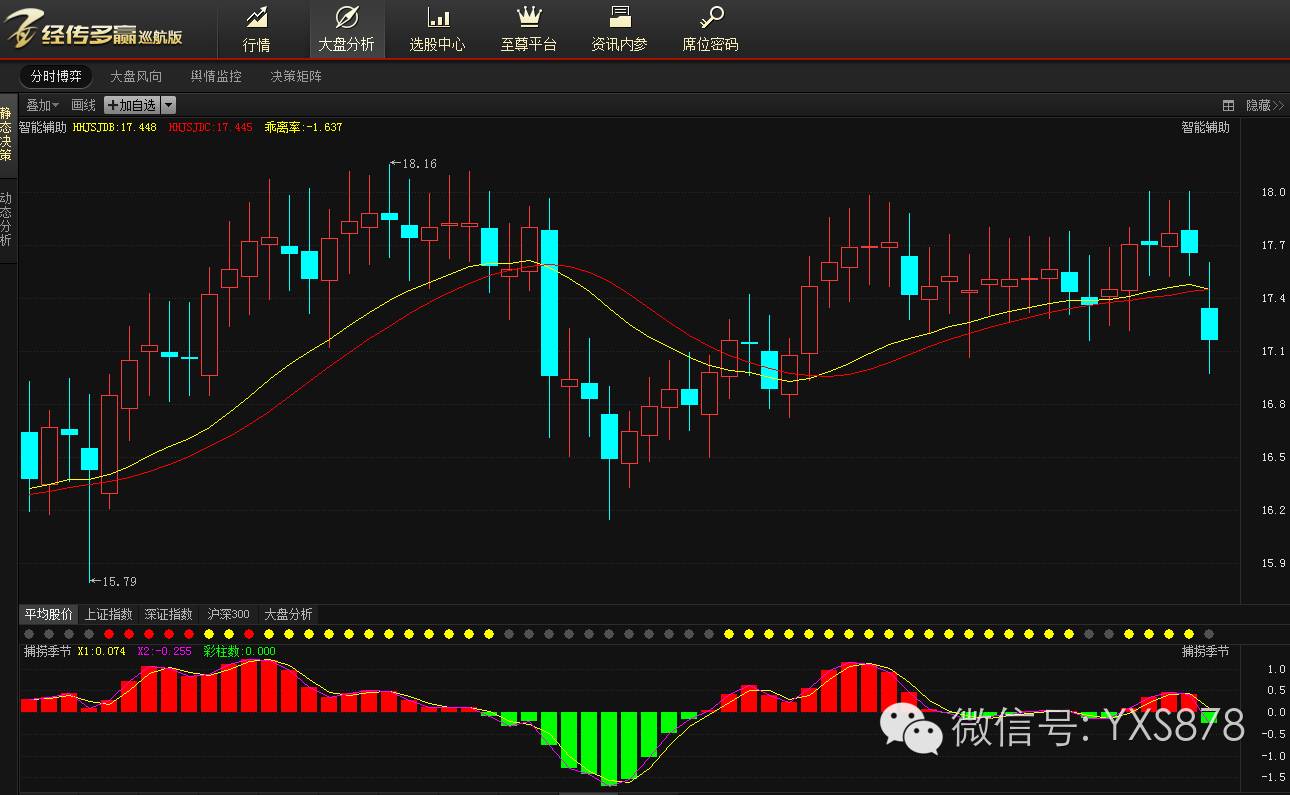This screenshot has height=795, width=1290.
Task: Click 隐藏>> to hide the side panel
Action: click(x=1265, y=105)
